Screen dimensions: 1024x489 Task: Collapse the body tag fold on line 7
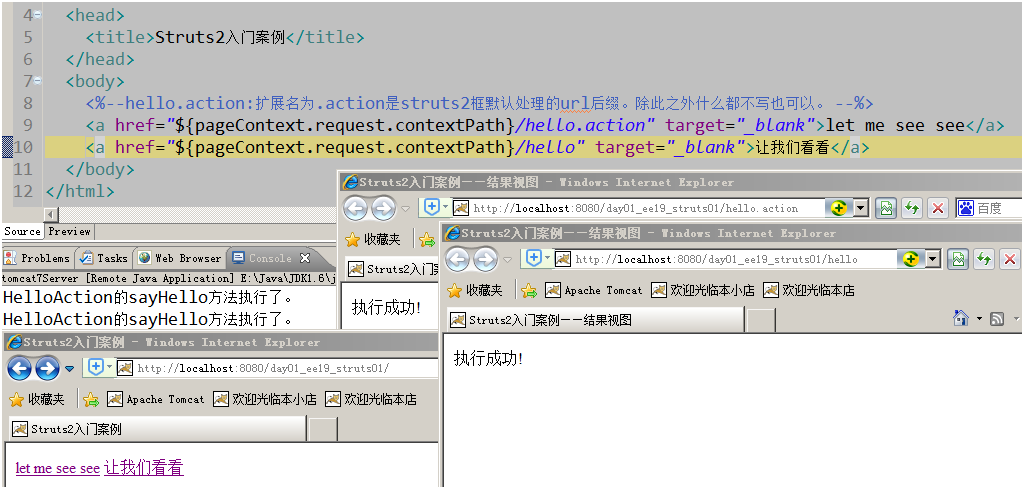[39, 82]
